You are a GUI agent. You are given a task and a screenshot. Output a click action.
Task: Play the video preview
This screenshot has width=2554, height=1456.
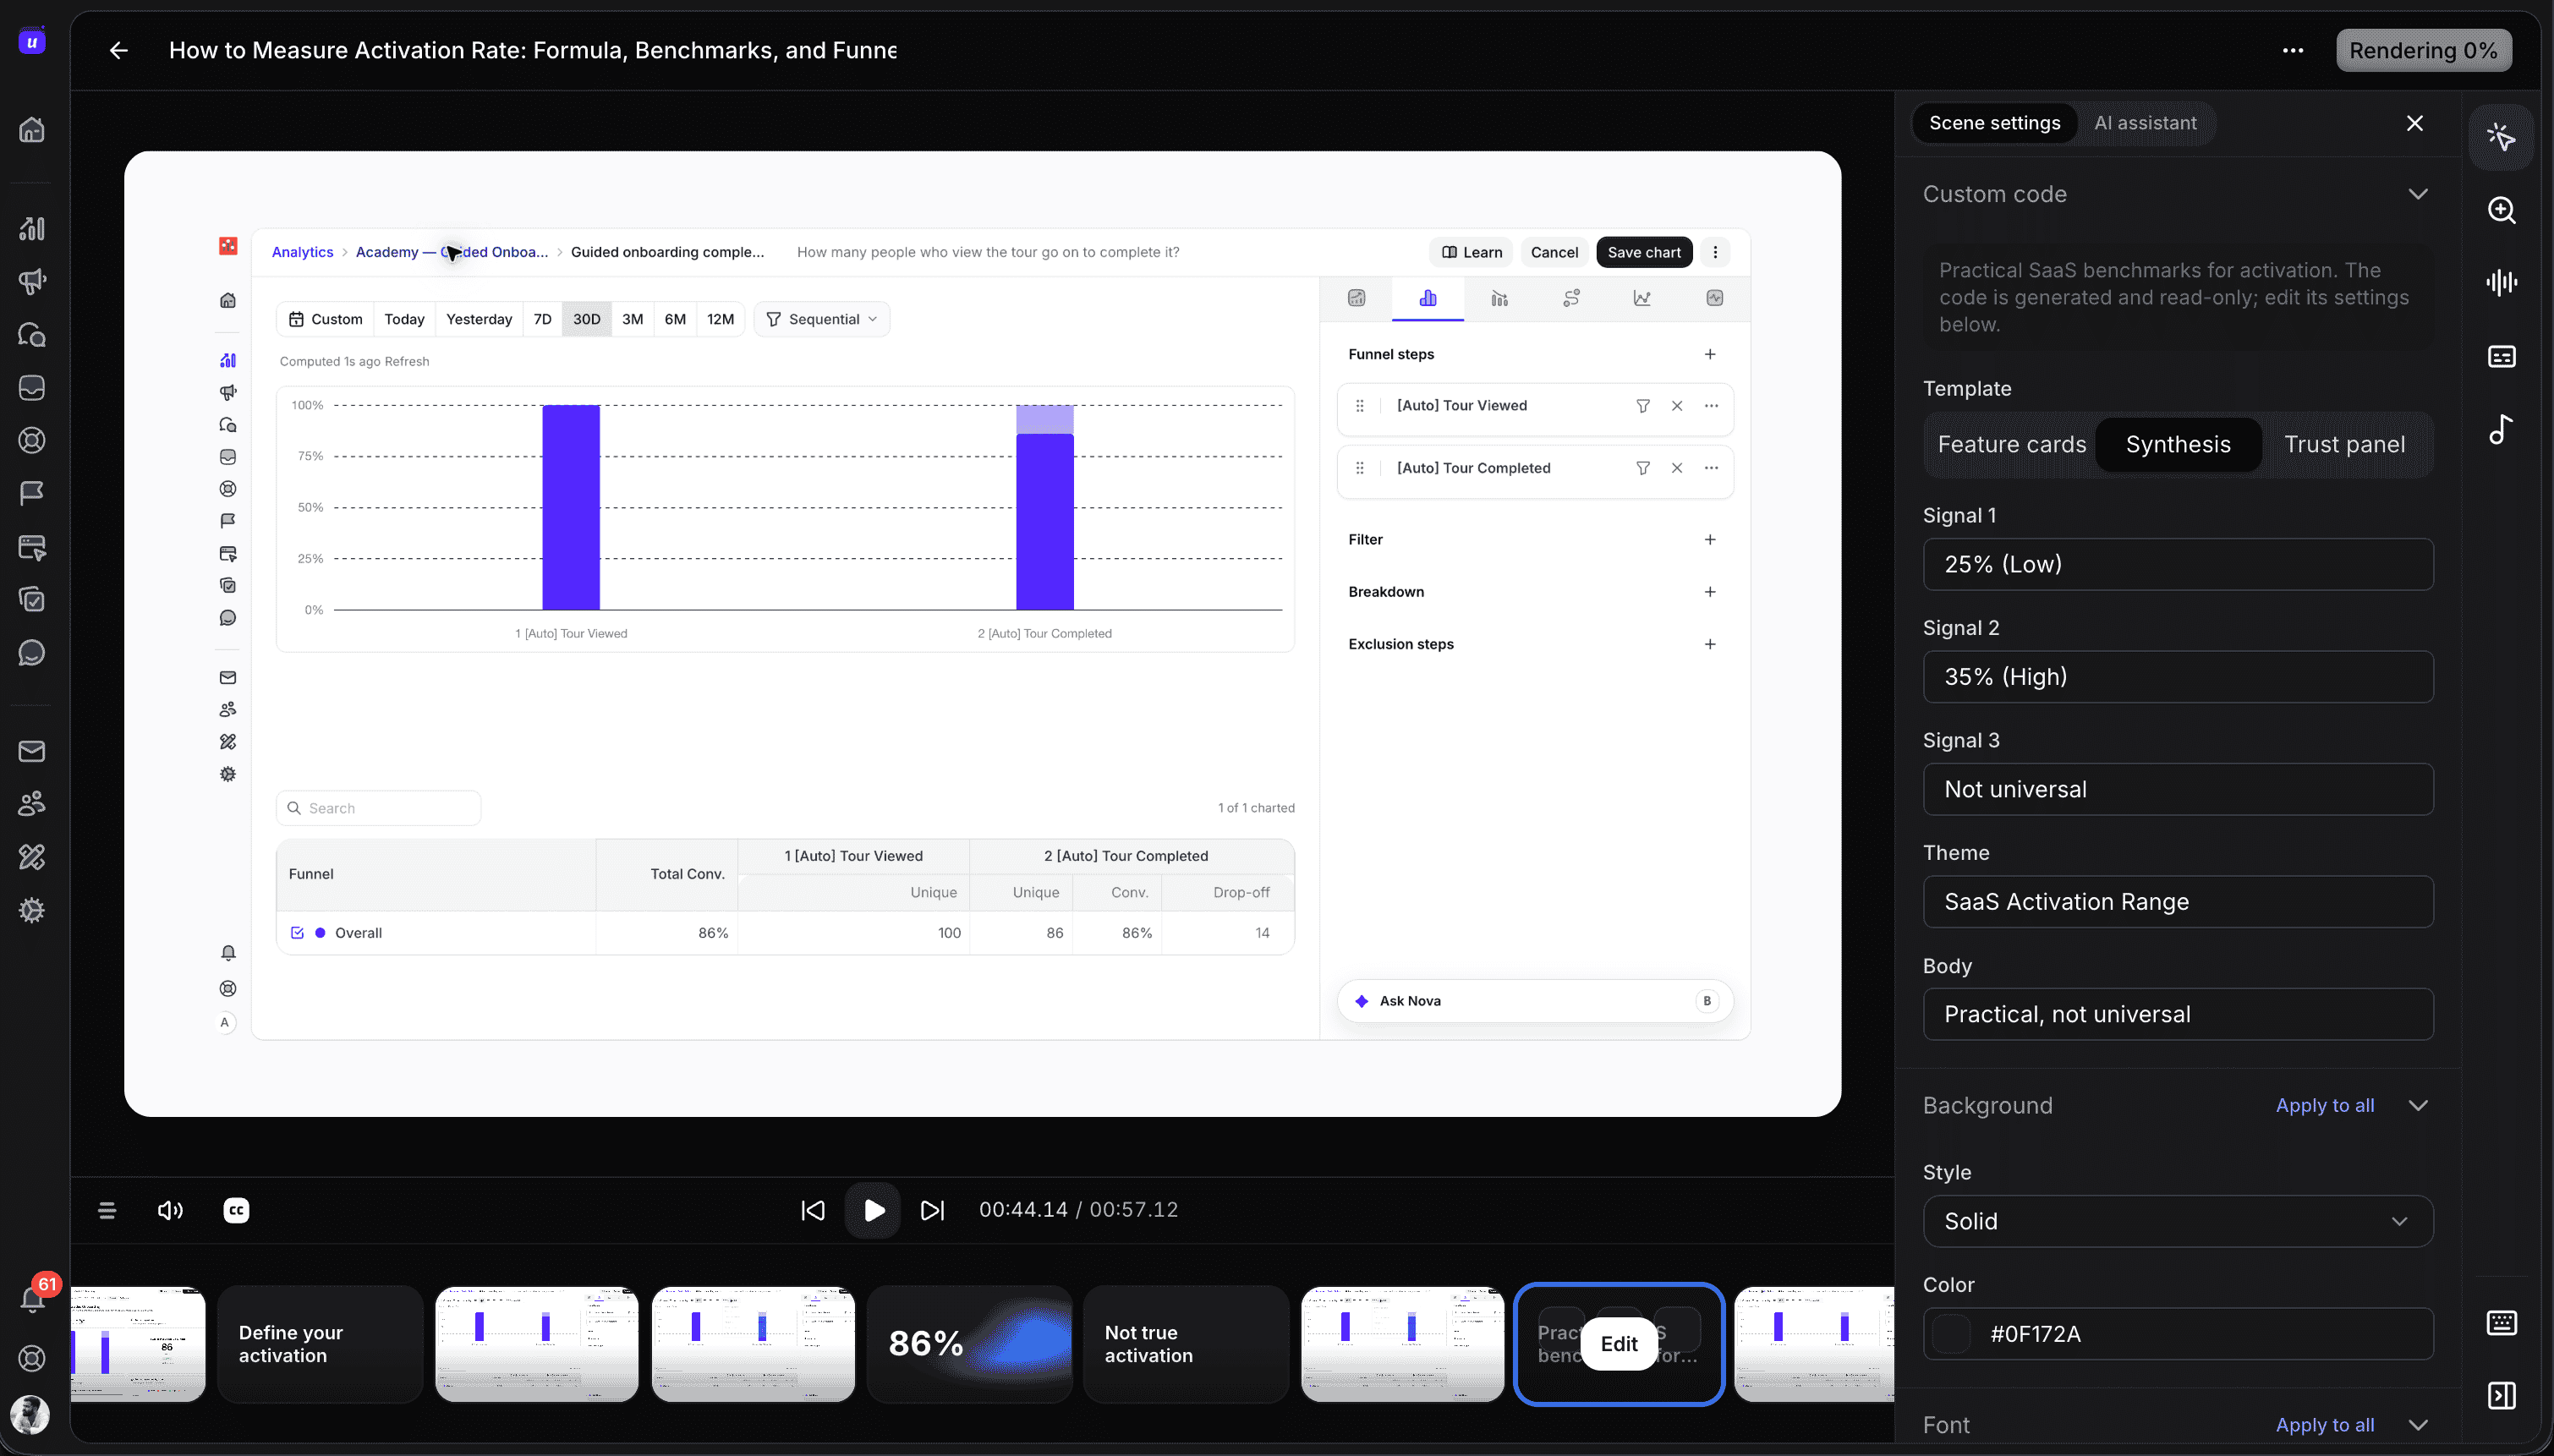click(873, 1210)
